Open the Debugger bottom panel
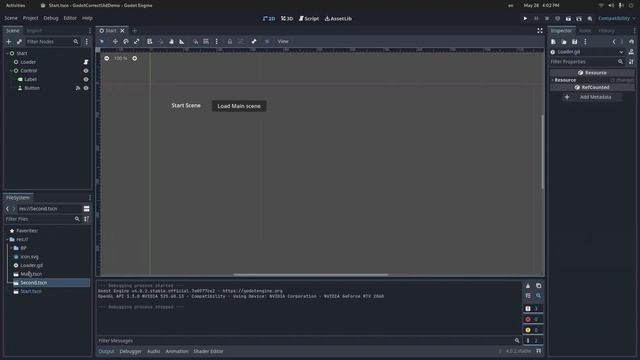Screen dimensions: 640x360 131,351
